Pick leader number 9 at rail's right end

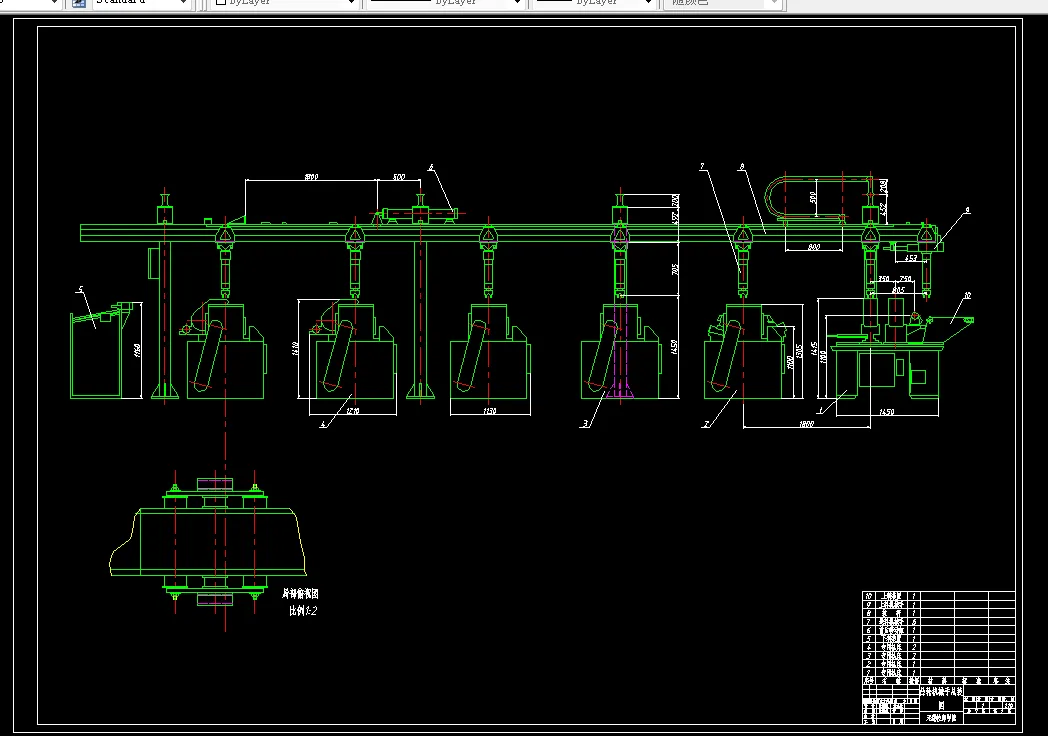pyautogui.click(x=966, y=210)
